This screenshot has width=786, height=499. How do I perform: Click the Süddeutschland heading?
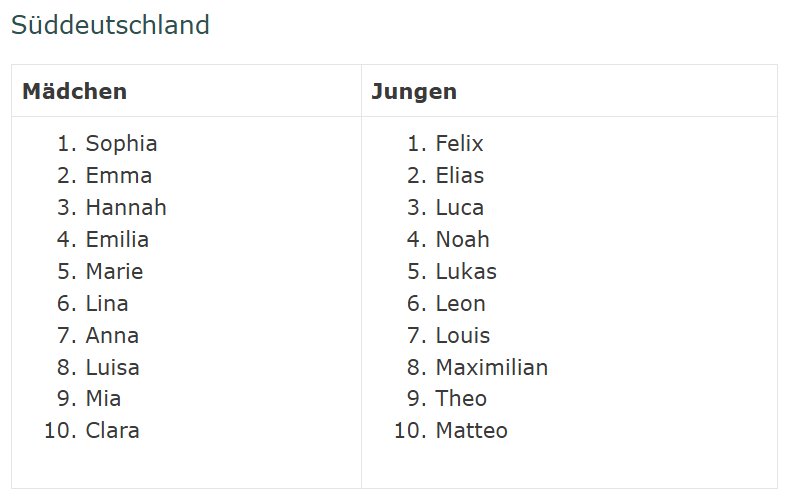(110, 25)
